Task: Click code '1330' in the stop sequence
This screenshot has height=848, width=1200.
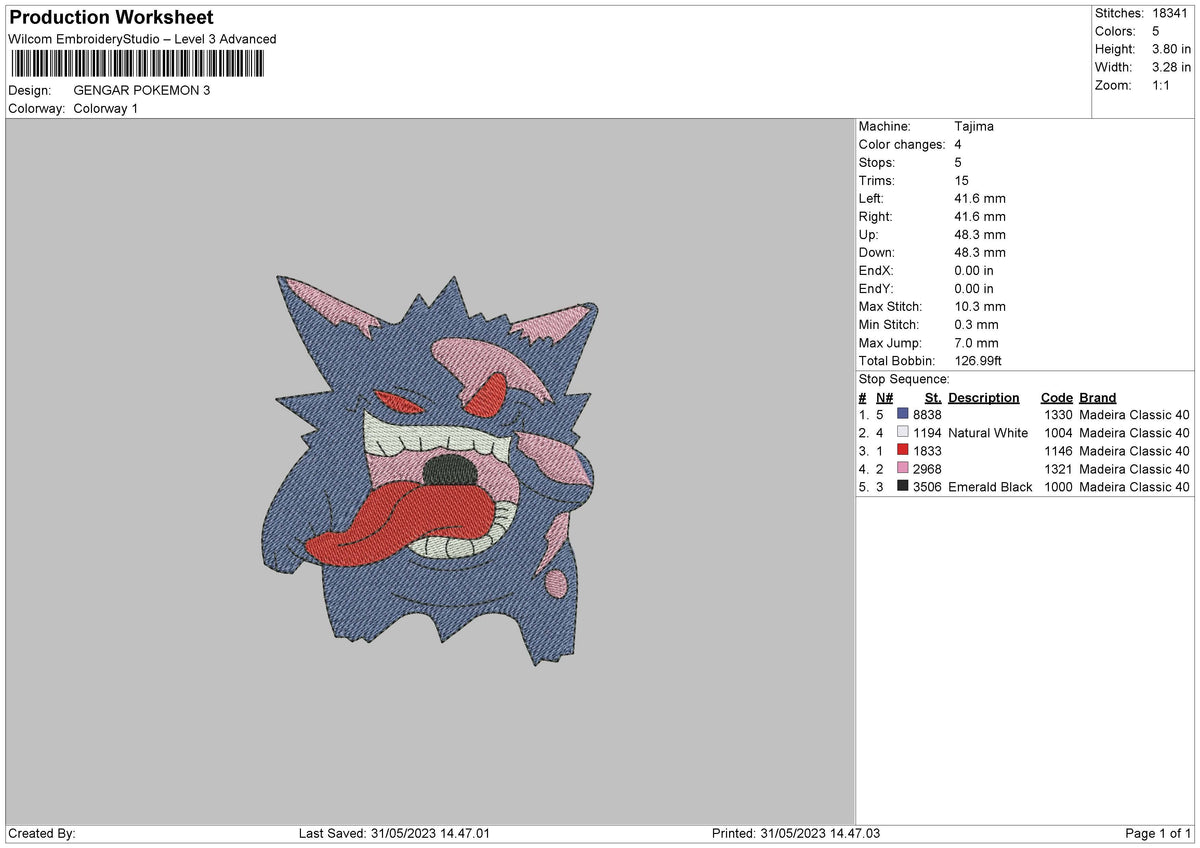Action: coord(1058,414)
